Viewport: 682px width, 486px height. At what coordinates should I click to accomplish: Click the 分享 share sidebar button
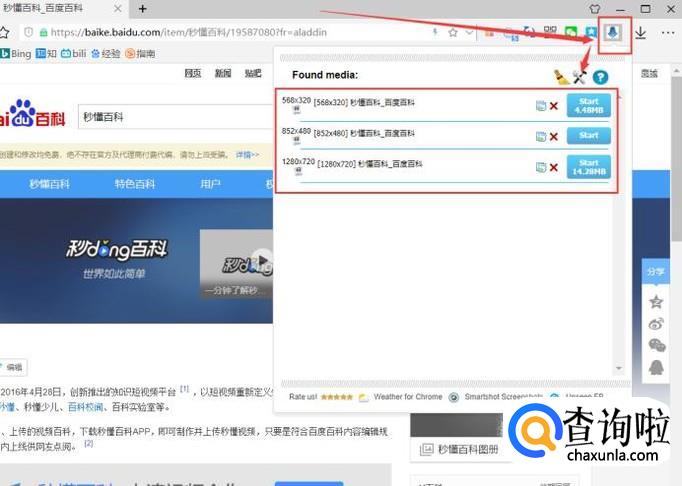(x=655, y=271)
